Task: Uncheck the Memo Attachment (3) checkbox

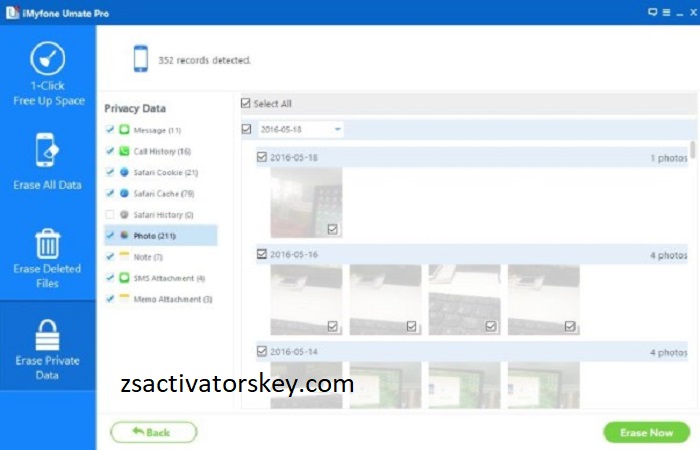Action: coord(109,298)
